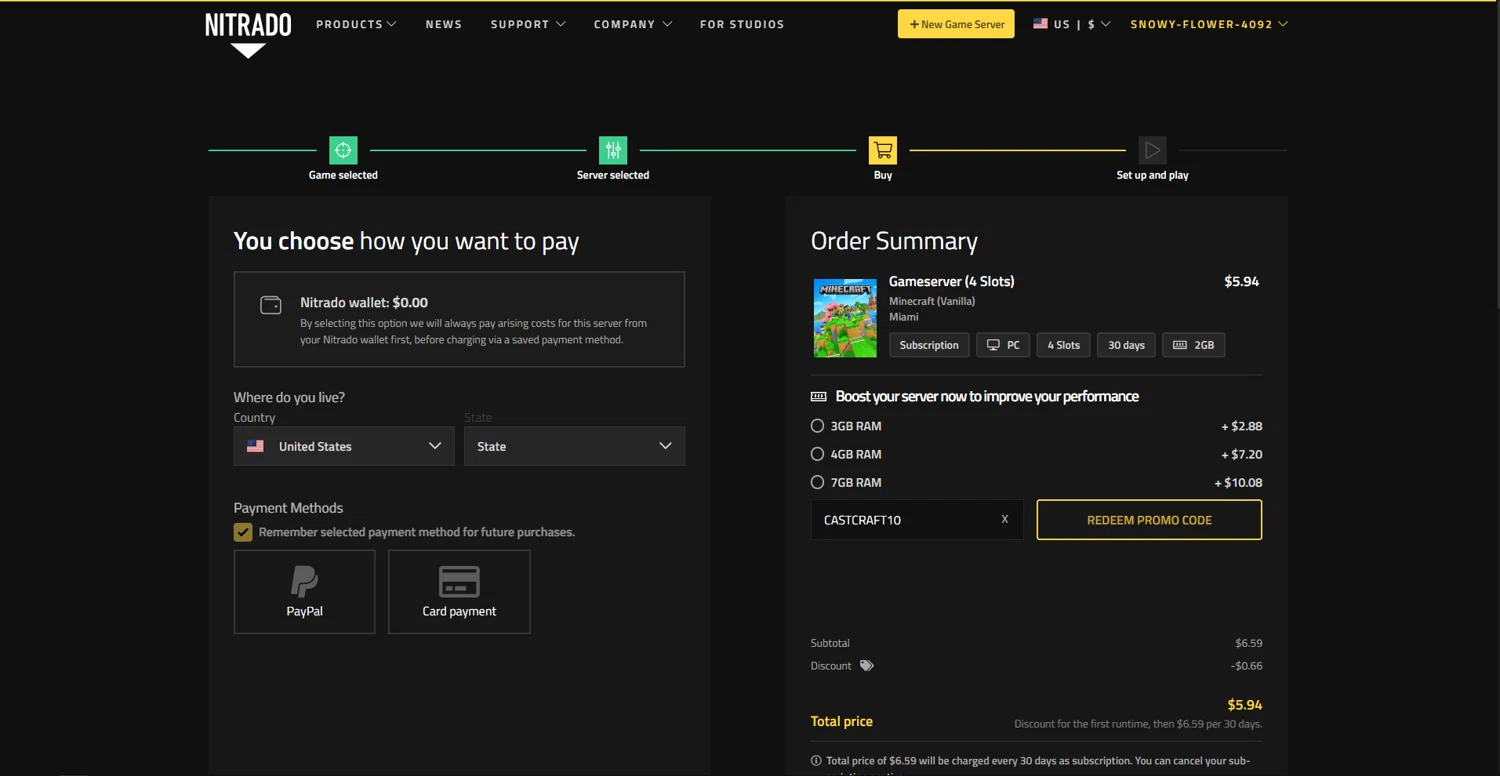
Task: Click the Discount -$0.66 value
Action: pos(1246,666)
